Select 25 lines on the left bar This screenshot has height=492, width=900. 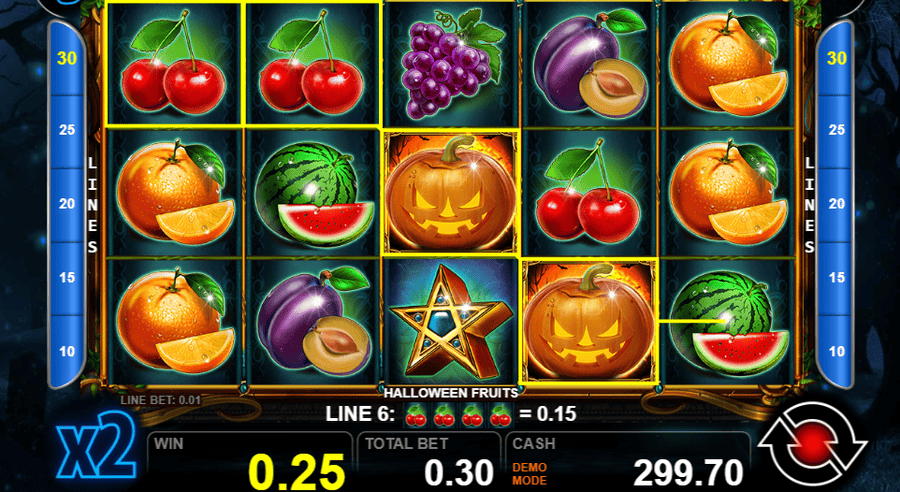(67, 130)
